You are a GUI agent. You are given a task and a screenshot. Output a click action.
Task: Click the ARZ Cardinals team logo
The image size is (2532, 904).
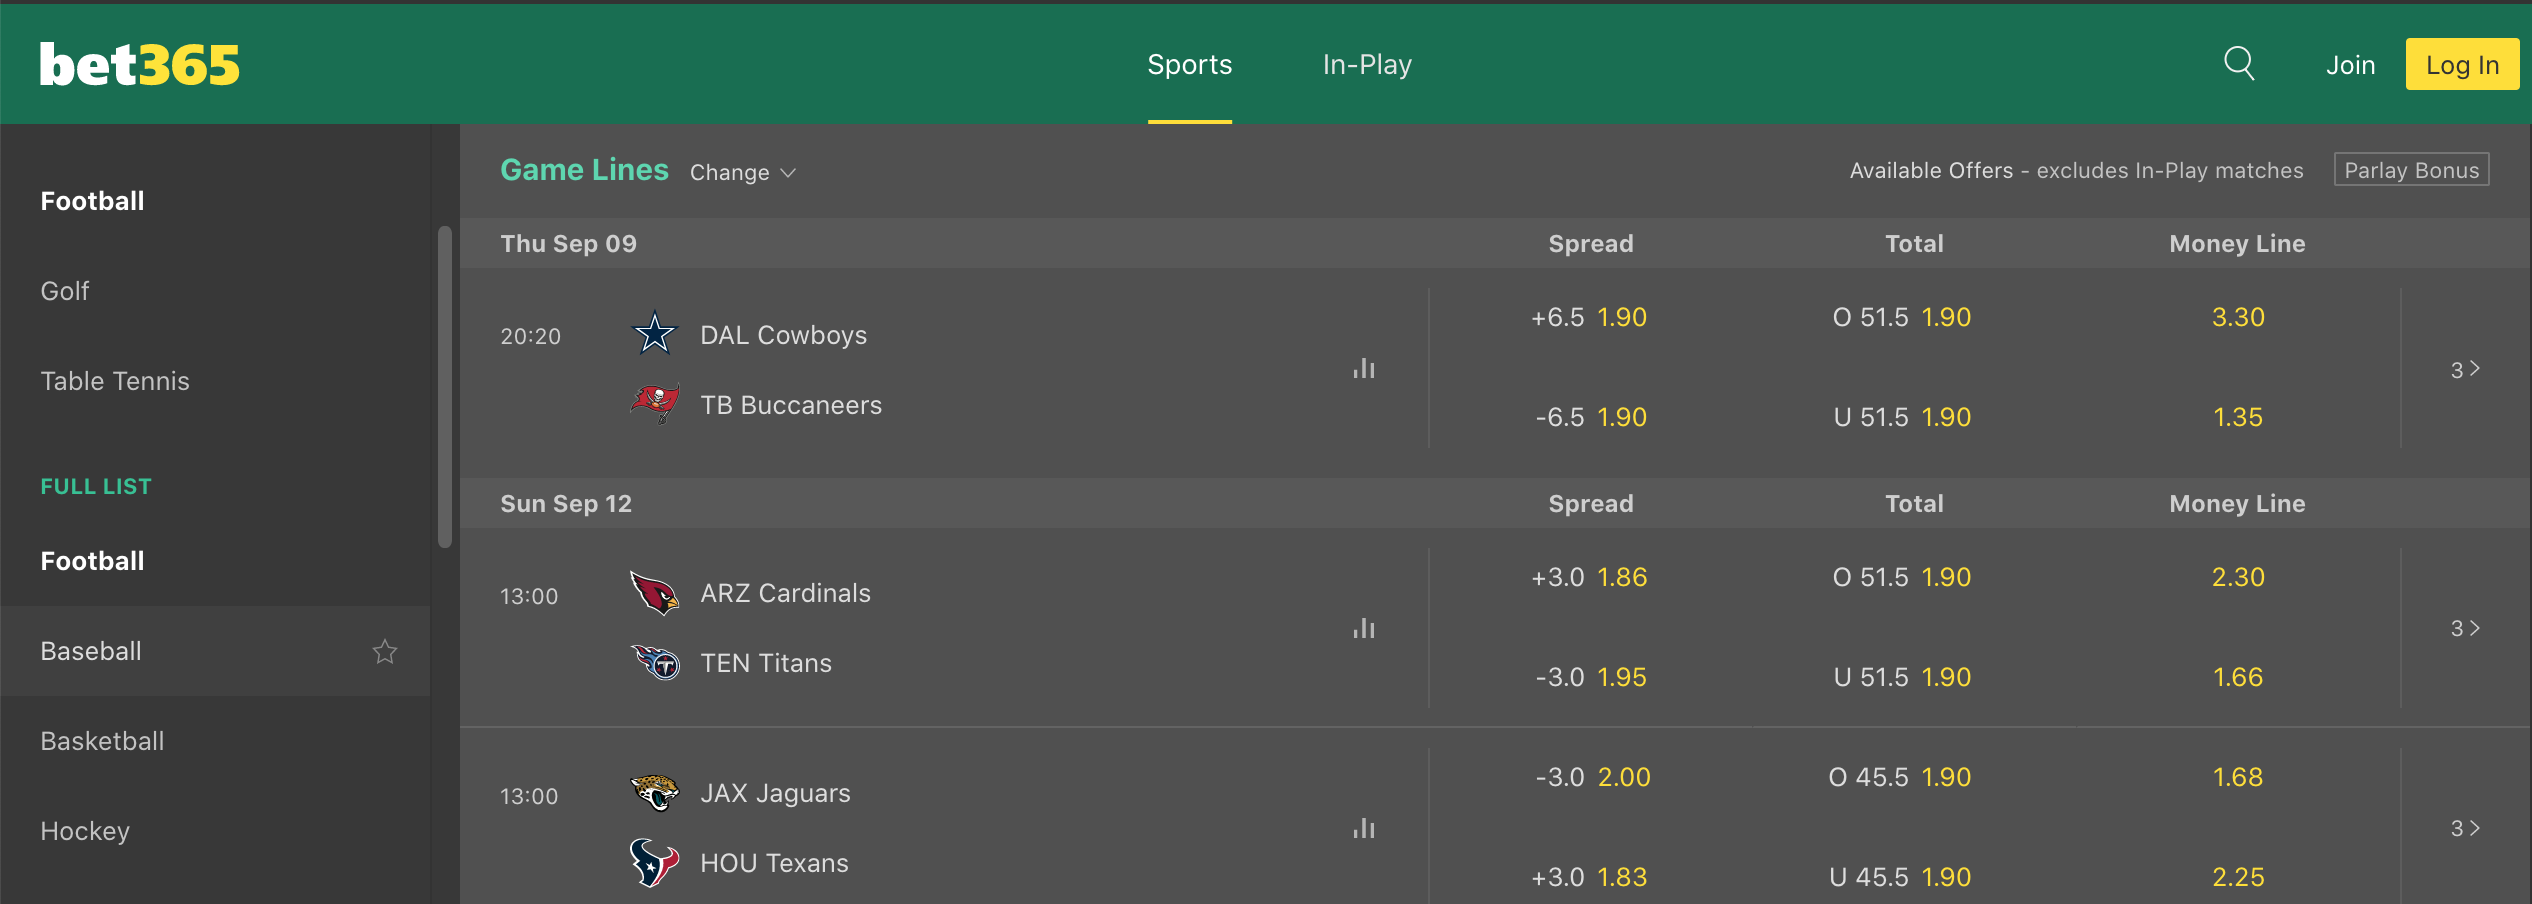655,592
